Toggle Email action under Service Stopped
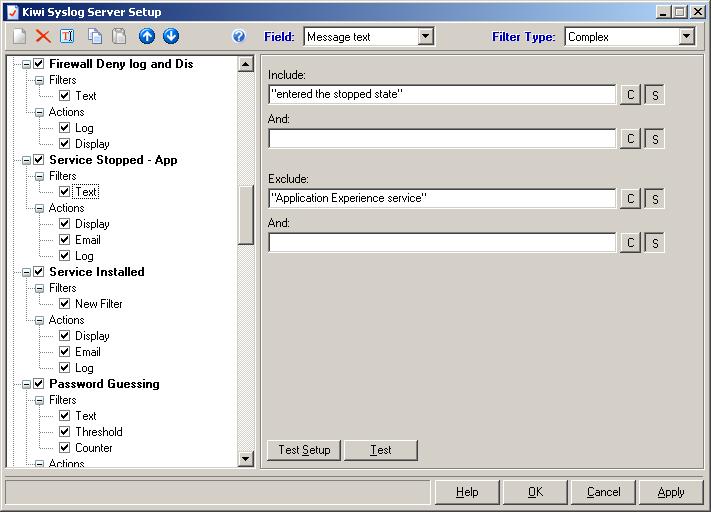Screen dimensions: 711x512 (x=64, y=239)
